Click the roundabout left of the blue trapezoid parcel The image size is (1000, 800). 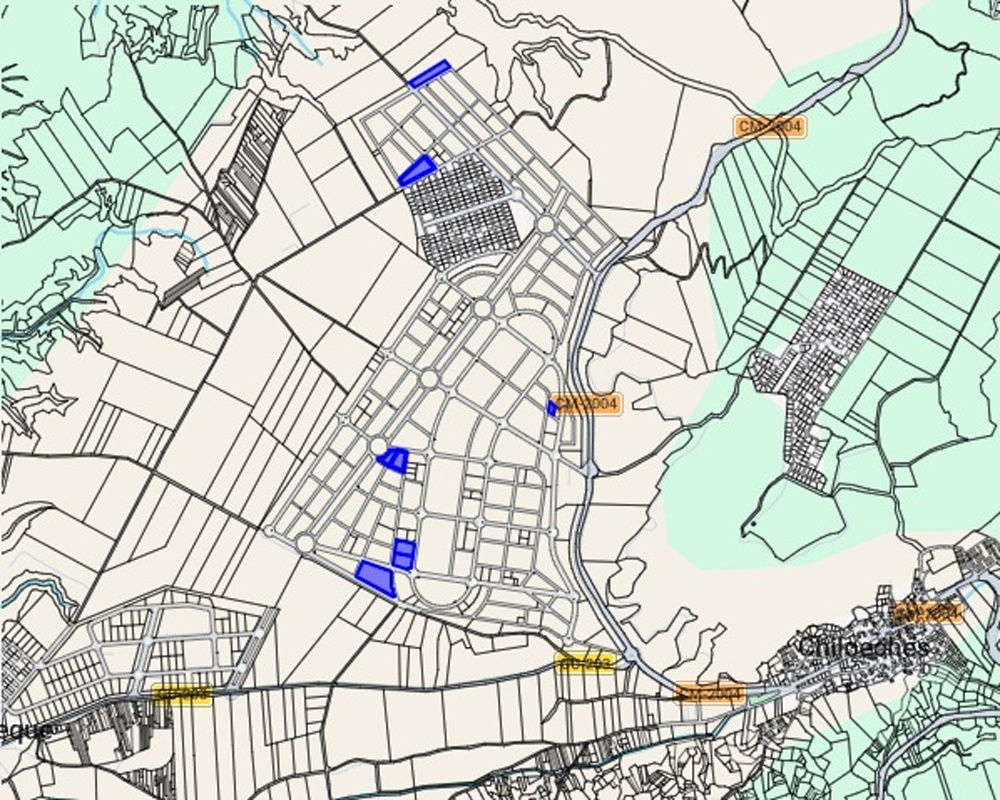pos(377,446)
